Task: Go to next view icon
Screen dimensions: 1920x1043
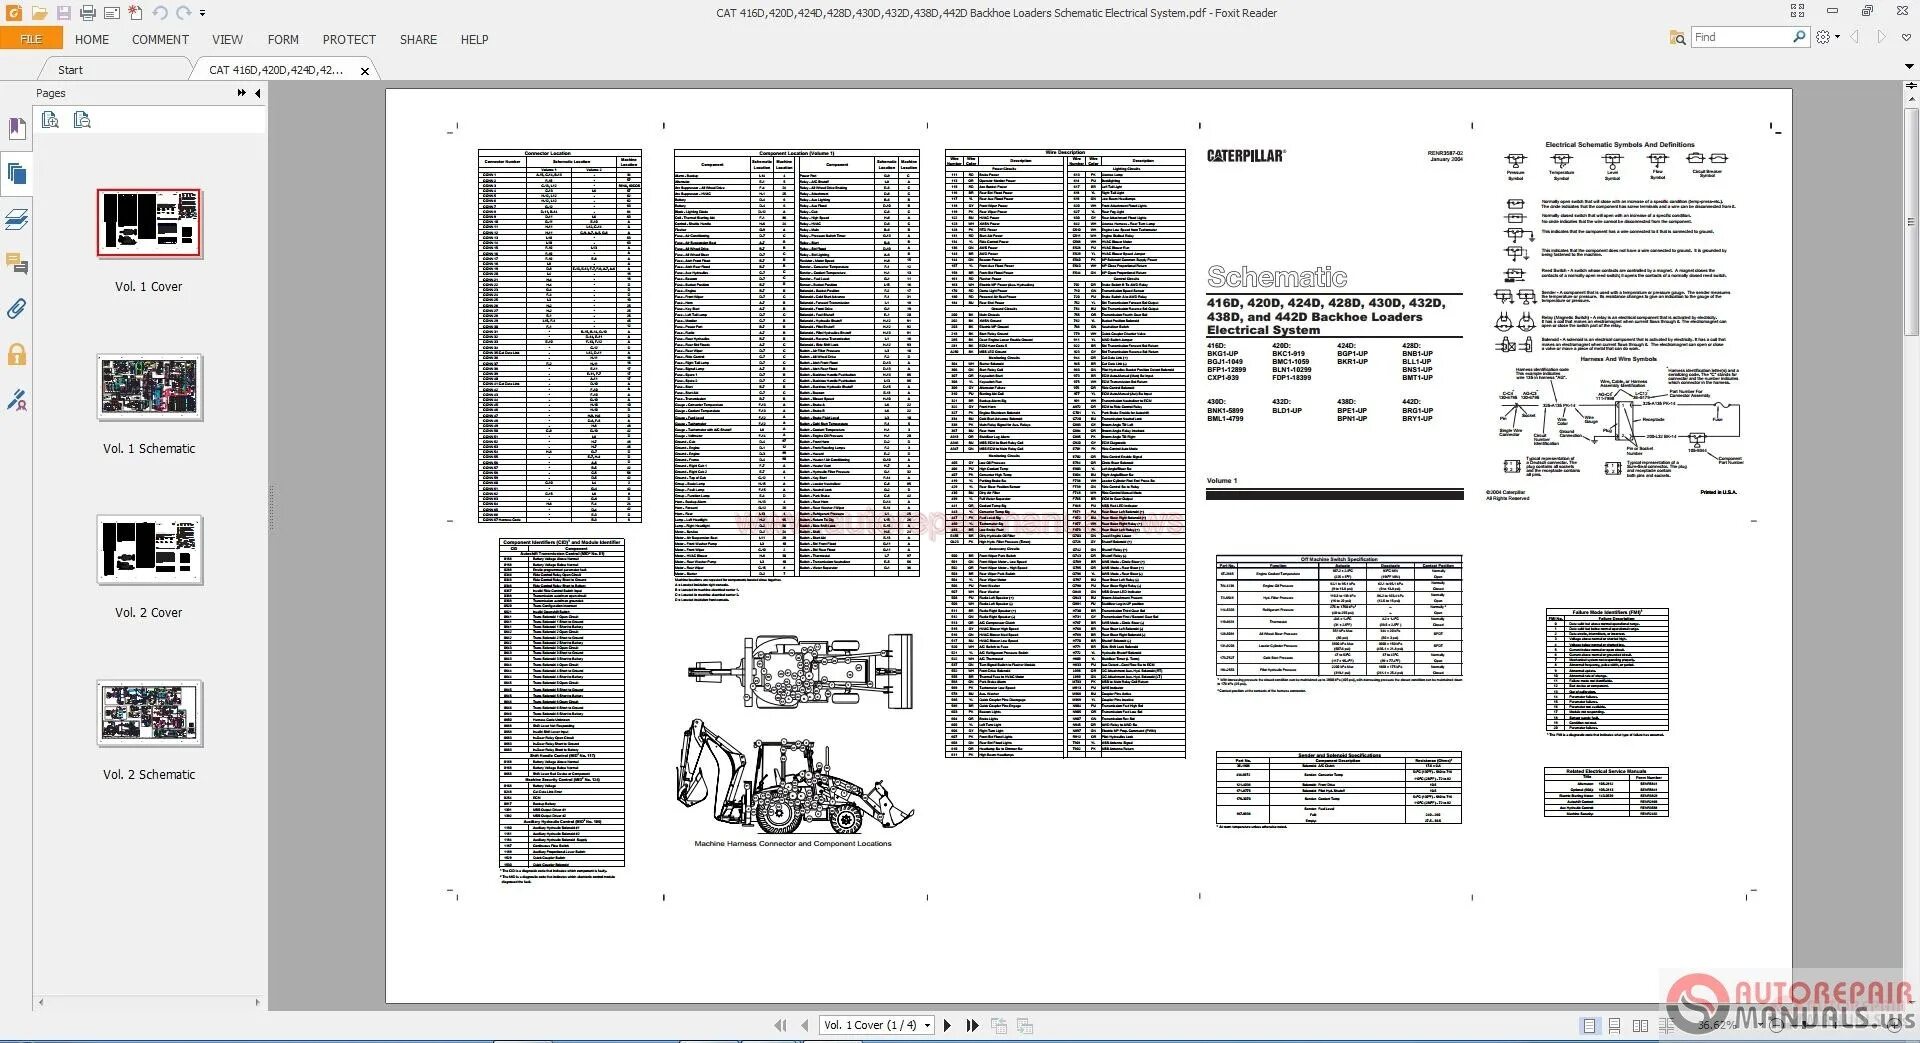Action: point(1024,1025)
